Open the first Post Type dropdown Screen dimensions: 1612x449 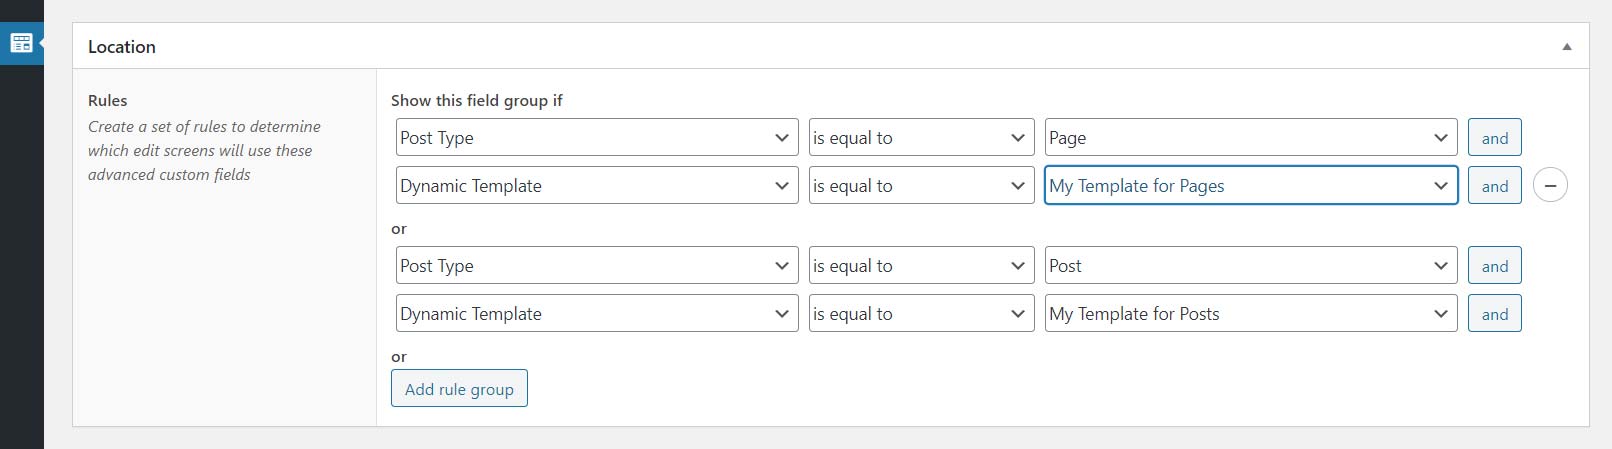(597, 138)
